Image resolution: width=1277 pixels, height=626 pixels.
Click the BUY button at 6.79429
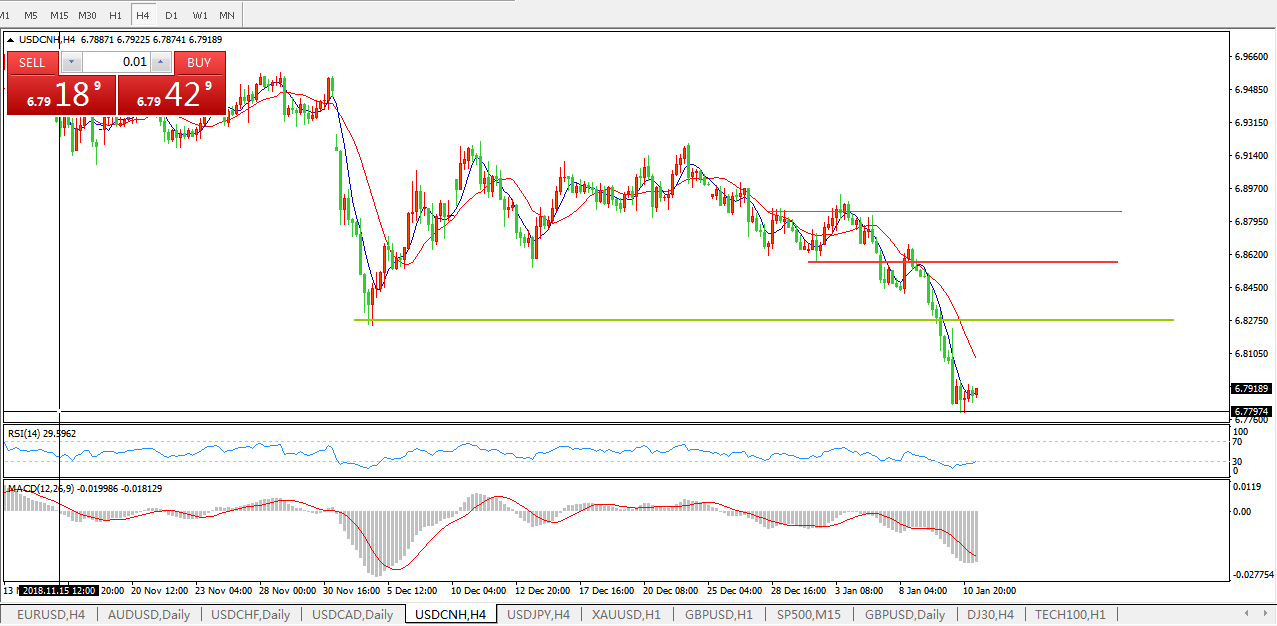[199, 62]
